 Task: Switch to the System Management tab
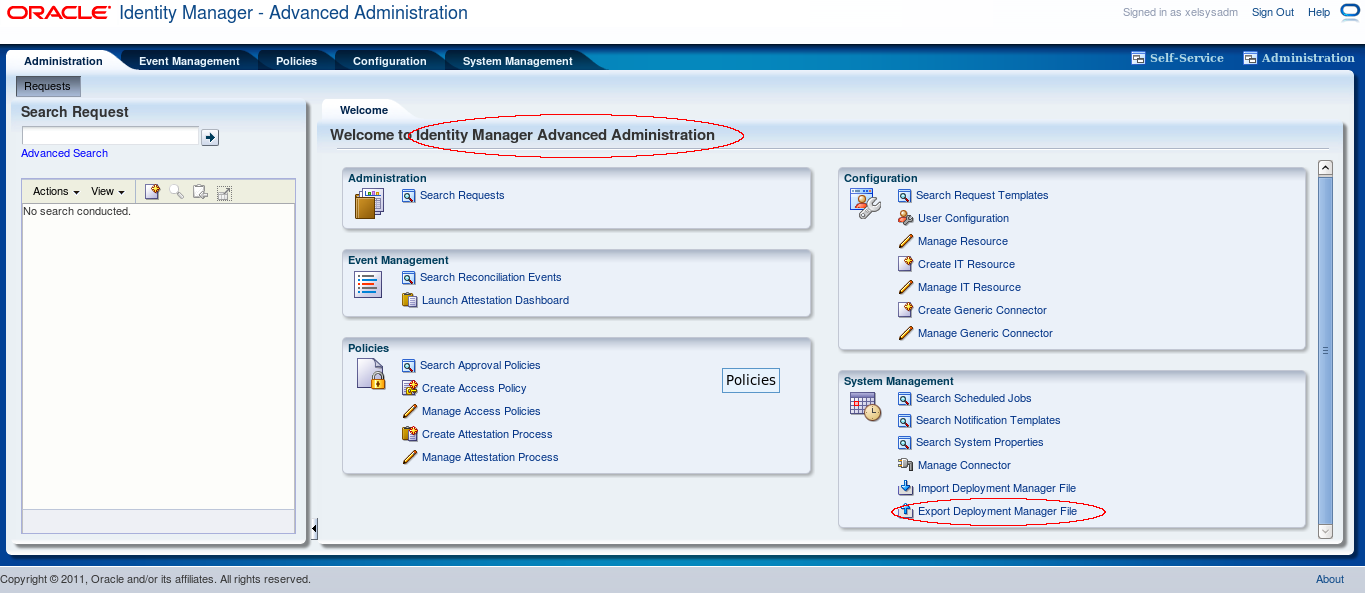point(517,60)
